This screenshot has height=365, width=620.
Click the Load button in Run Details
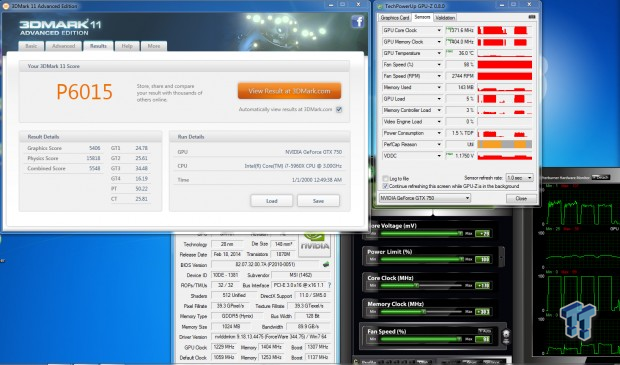[x=272, y=201]
